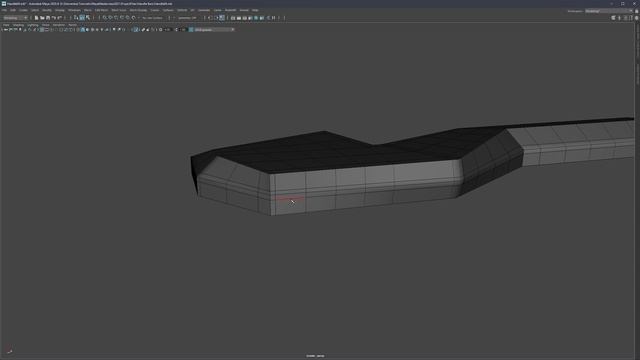Expand the Symmetry setting dropdown
This screenshot has width=640, height=360.
point(188,18)
